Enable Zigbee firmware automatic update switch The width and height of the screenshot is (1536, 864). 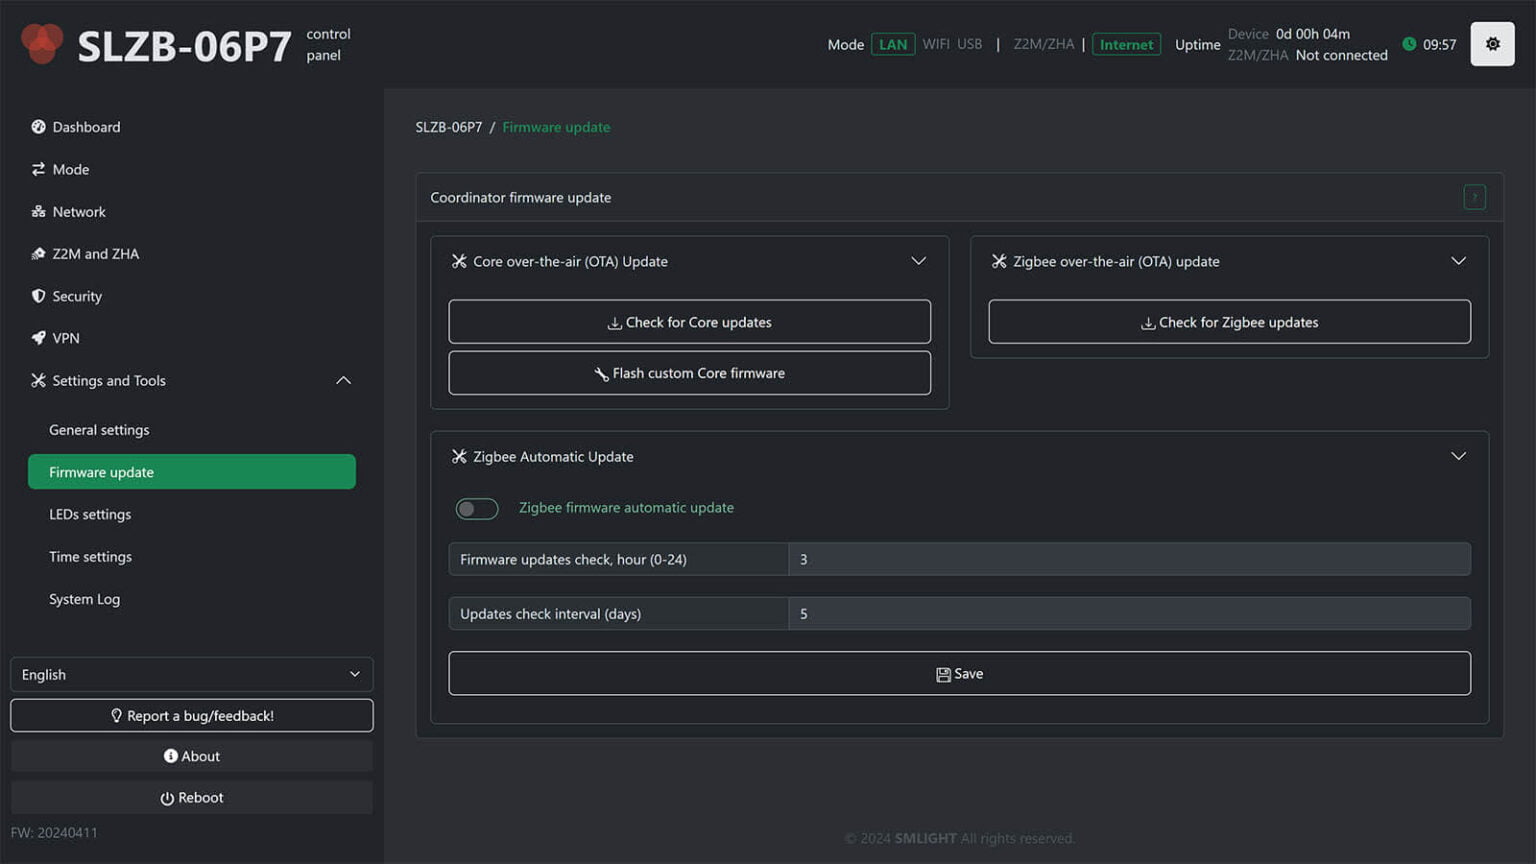477,509
